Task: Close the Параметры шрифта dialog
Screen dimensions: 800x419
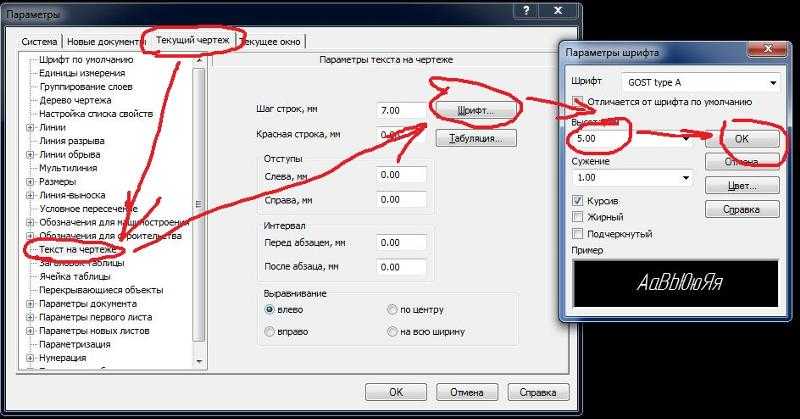Action: (768, 49)
